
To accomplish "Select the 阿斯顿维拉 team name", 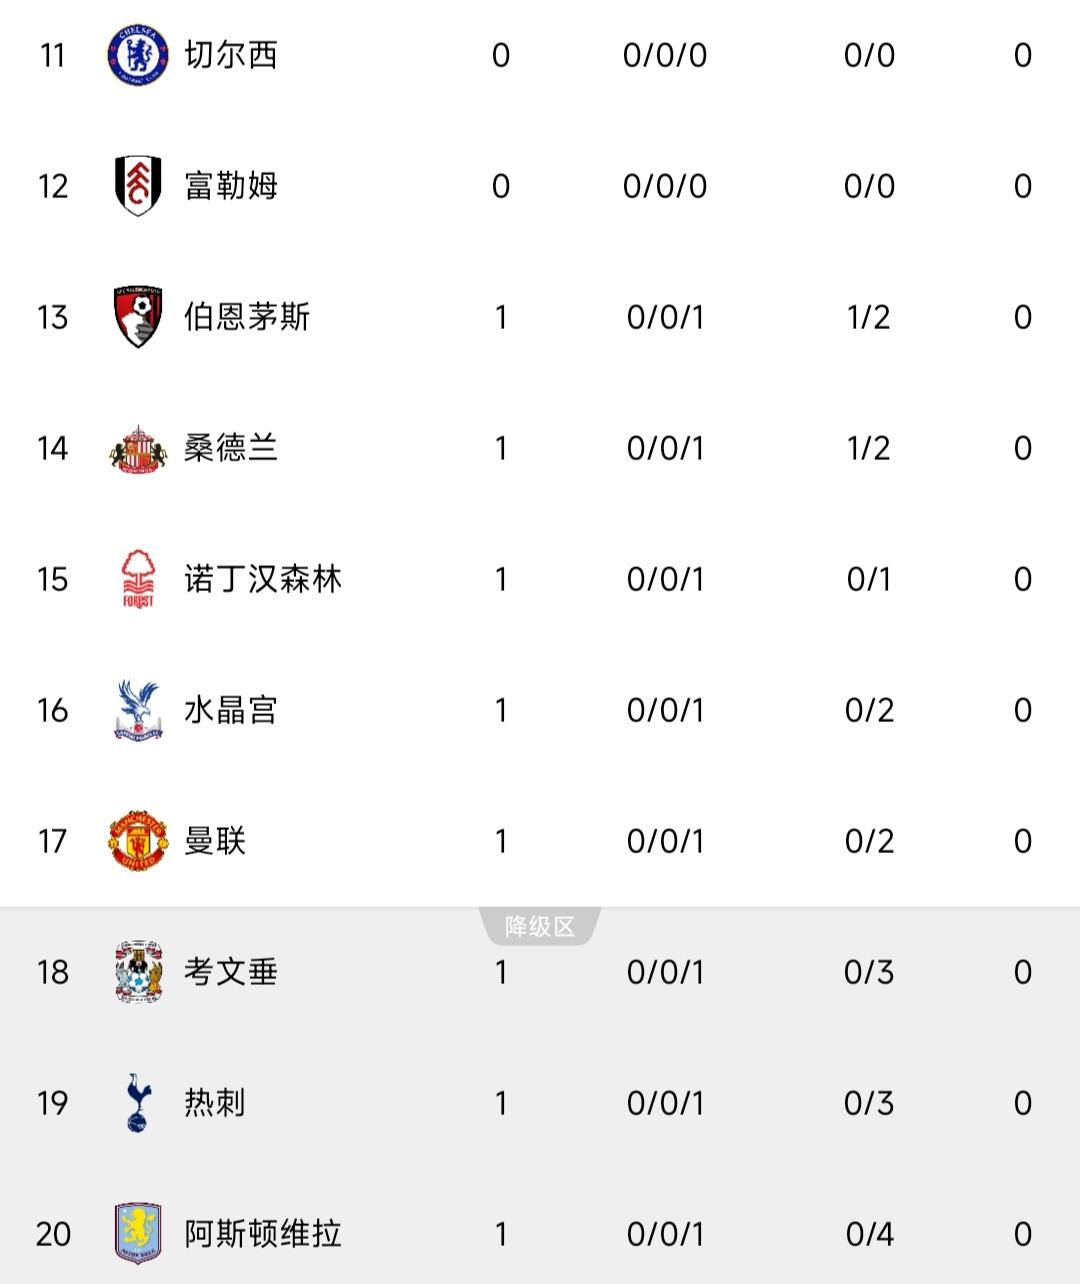I will 263,1234.
